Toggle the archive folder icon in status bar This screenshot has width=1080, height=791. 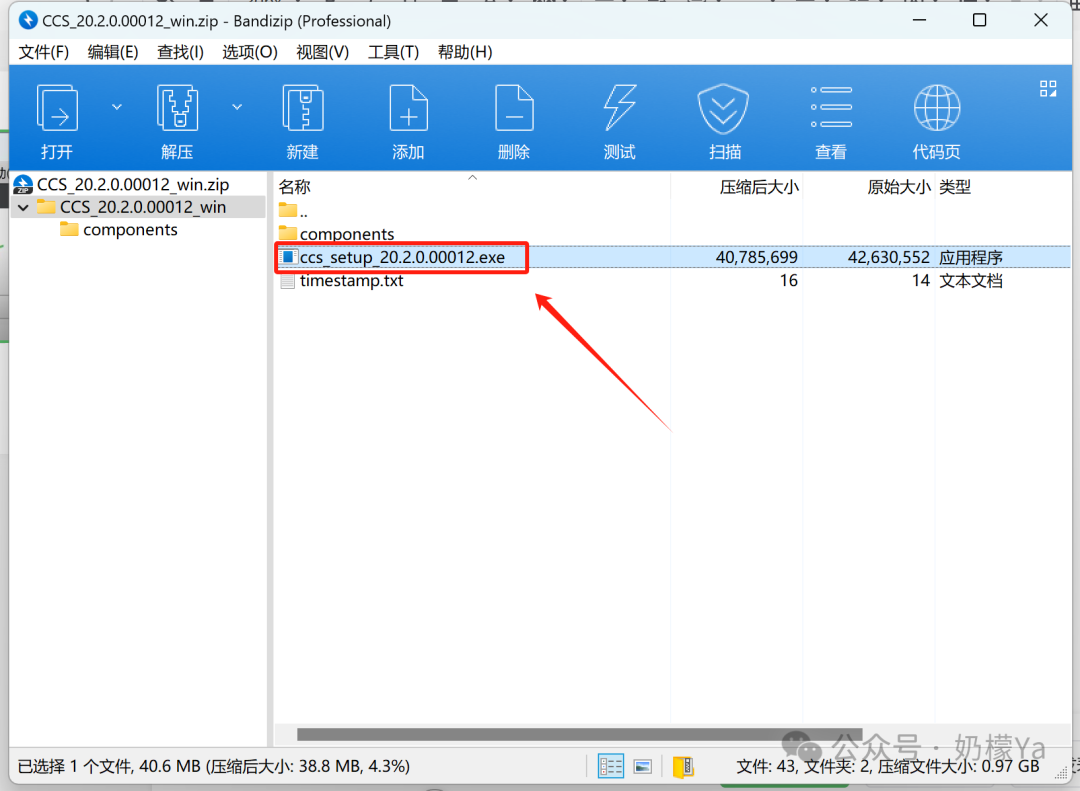pos(683,766)
